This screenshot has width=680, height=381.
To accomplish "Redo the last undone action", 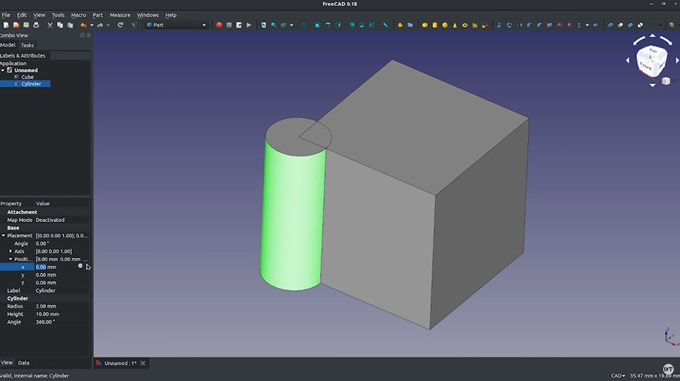I will [100, 25].
